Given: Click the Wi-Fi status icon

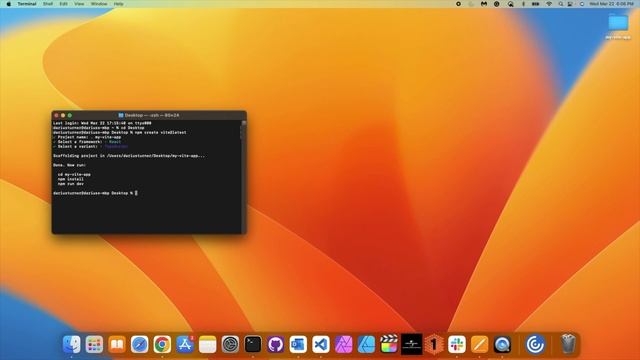Looking at the screenshot, I should (x=549, y=4).
